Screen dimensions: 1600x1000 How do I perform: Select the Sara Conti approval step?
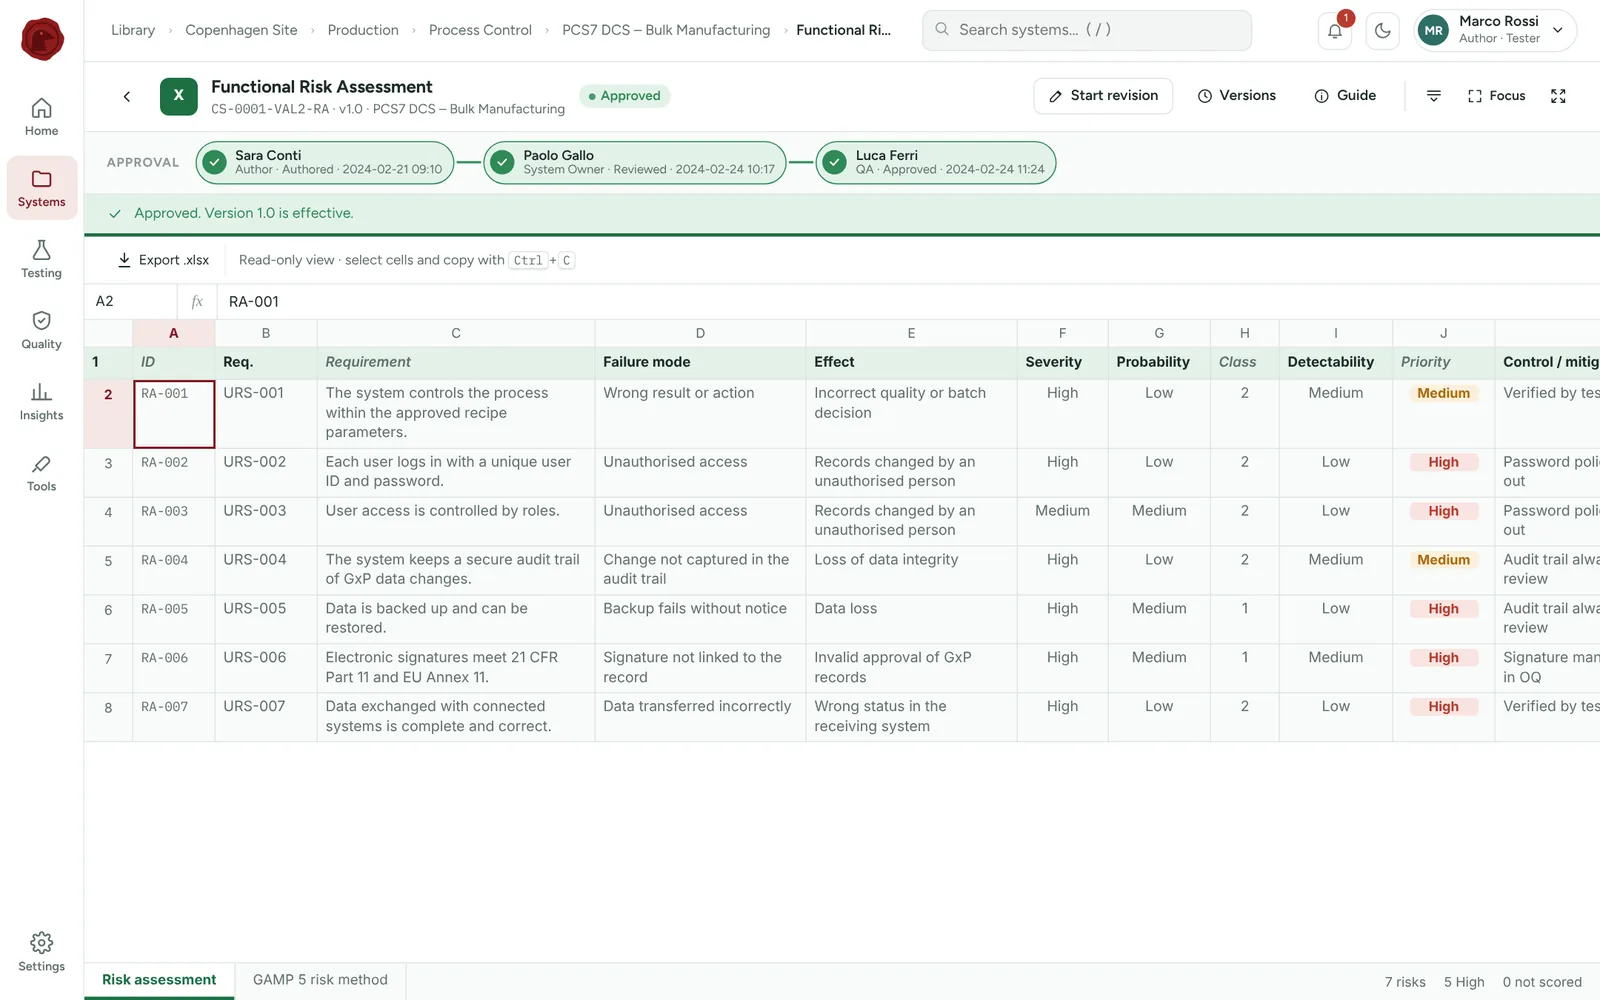(325, 163)
